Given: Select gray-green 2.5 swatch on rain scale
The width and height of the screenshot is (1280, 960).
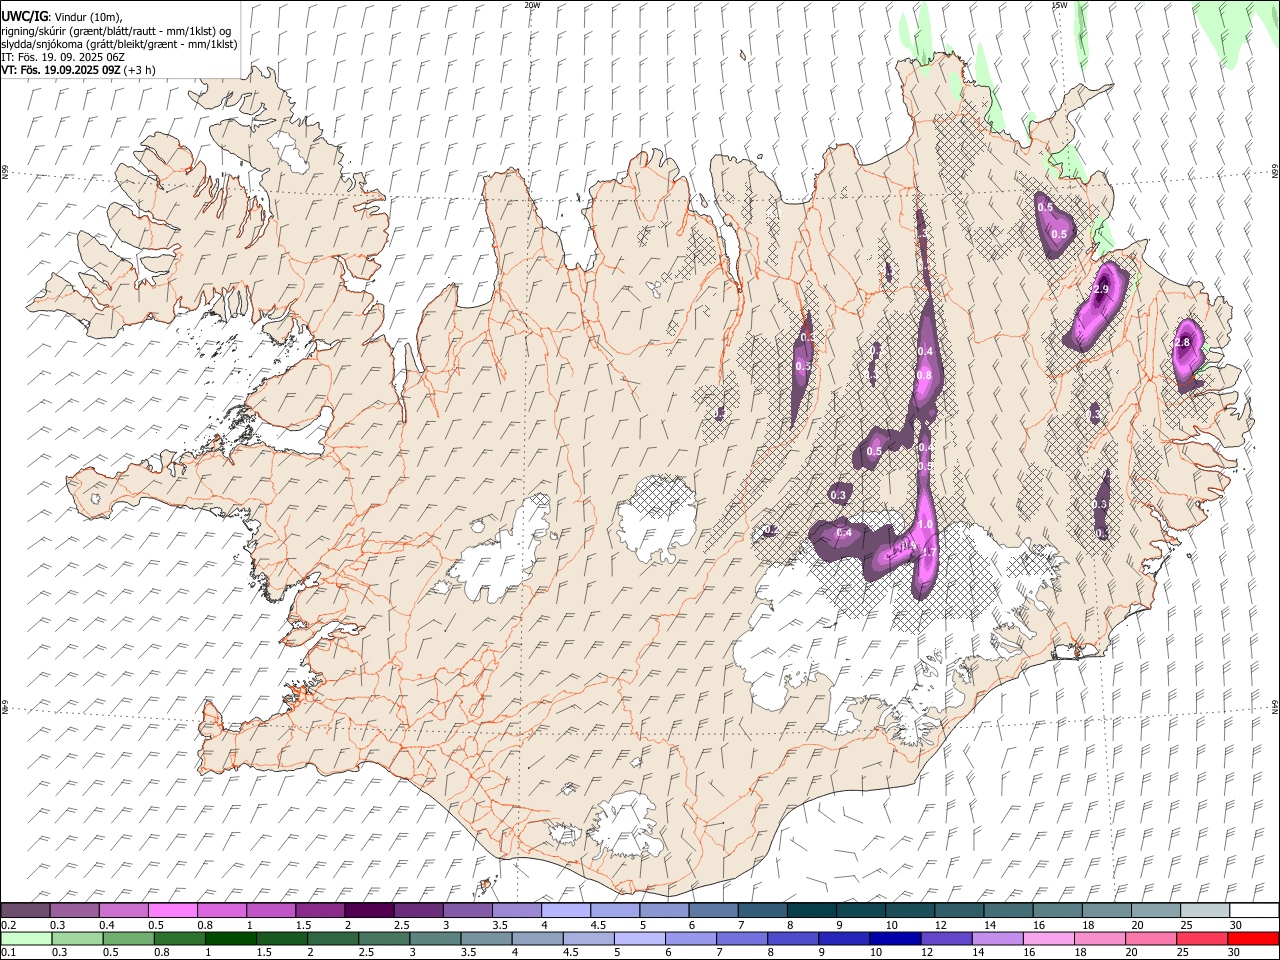Looking at the screenshot, I should [x=384, y=938].
